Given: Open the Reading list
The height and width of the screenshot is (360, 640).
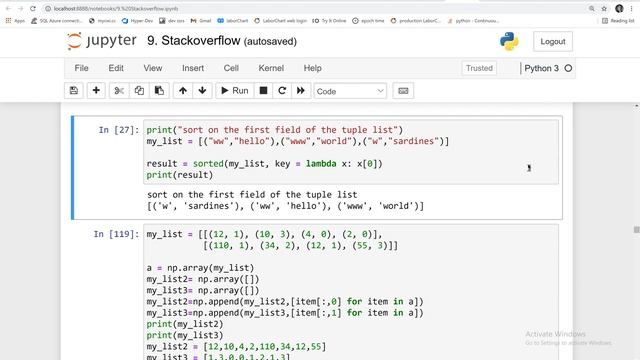Looking at the screenshot, I should 618,20.
